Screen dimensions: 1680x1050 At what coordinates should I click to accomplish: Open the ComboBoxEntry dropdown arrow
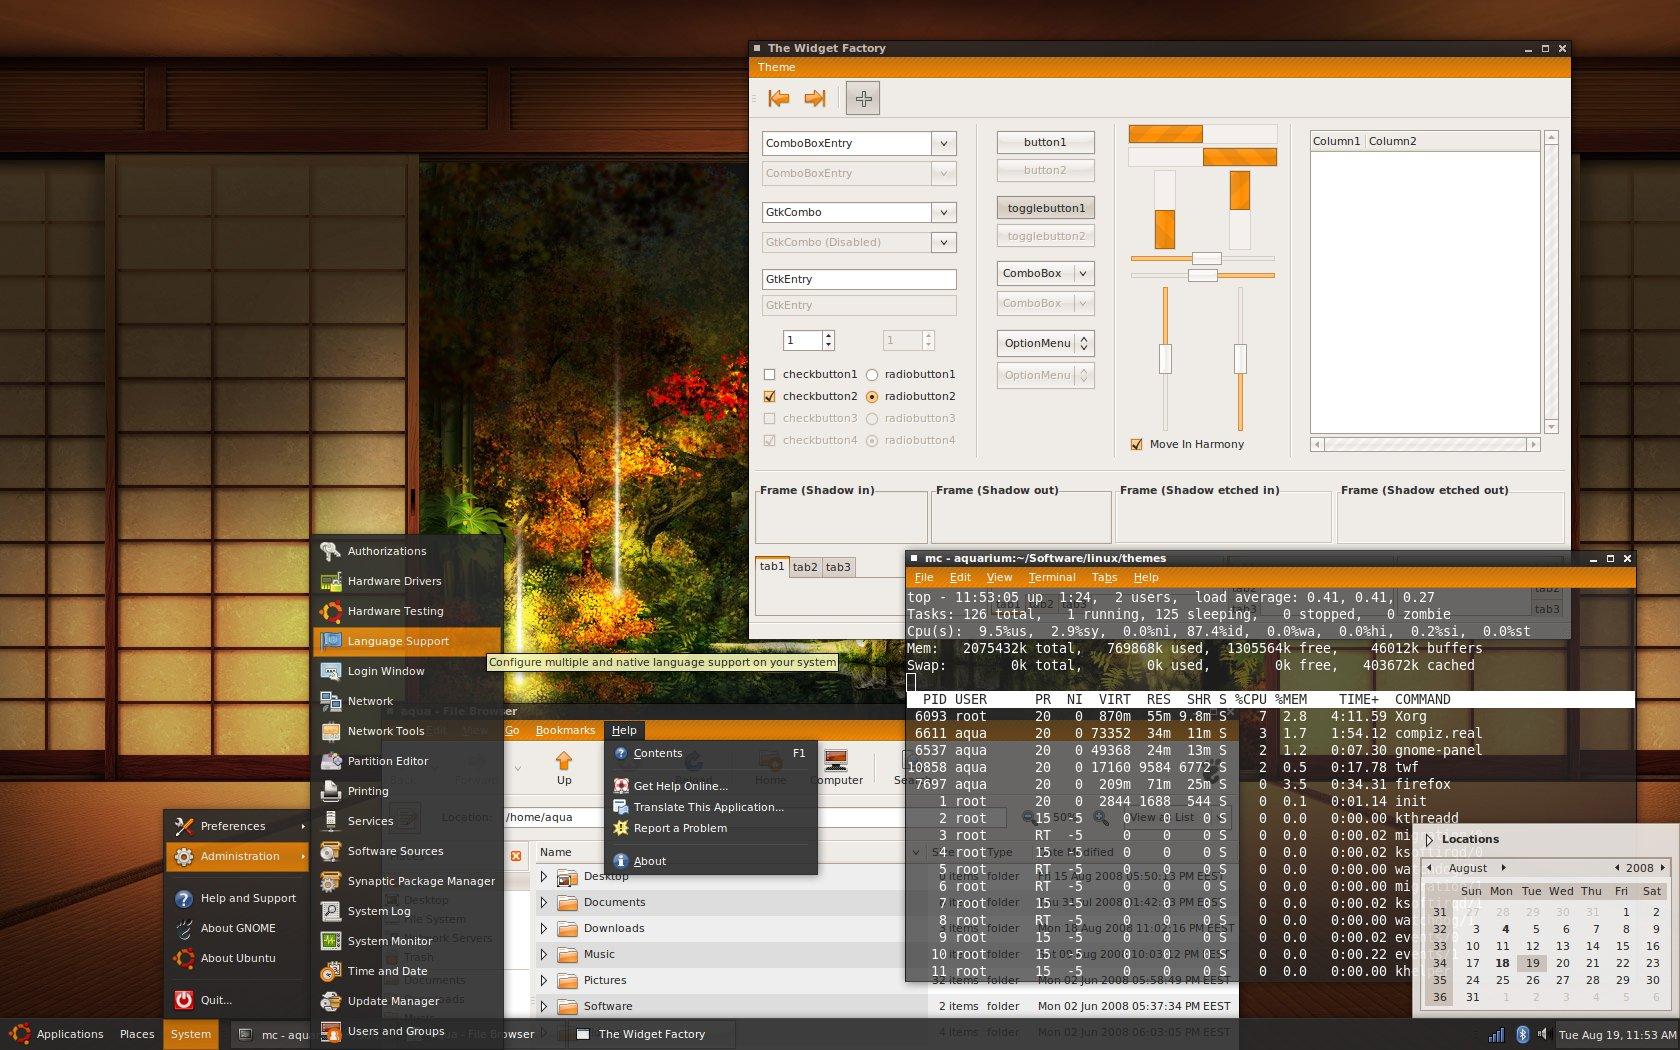(x=943, y=143)
